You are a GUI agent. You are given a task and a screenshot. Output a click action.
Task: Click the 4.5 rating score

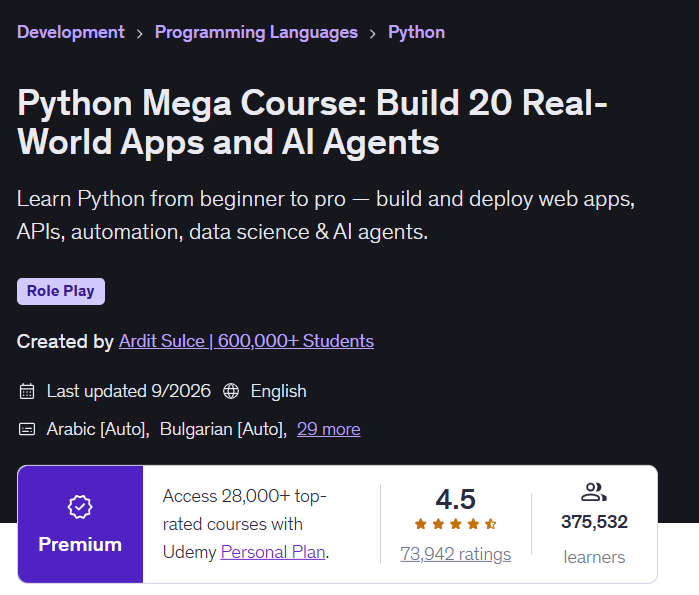[456, 499]
